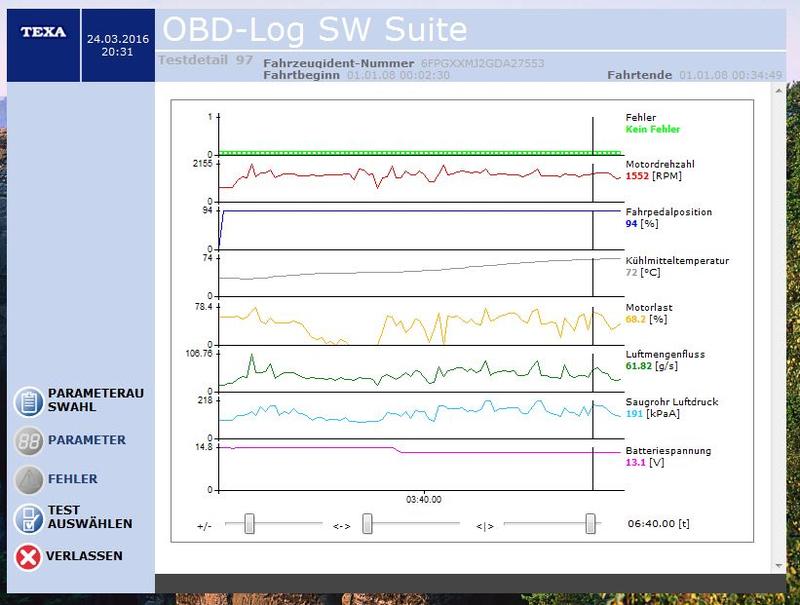Click the <|> cursor position slider handle
The height and width of the screenshot is (605, 800).
tap(590, 523)
